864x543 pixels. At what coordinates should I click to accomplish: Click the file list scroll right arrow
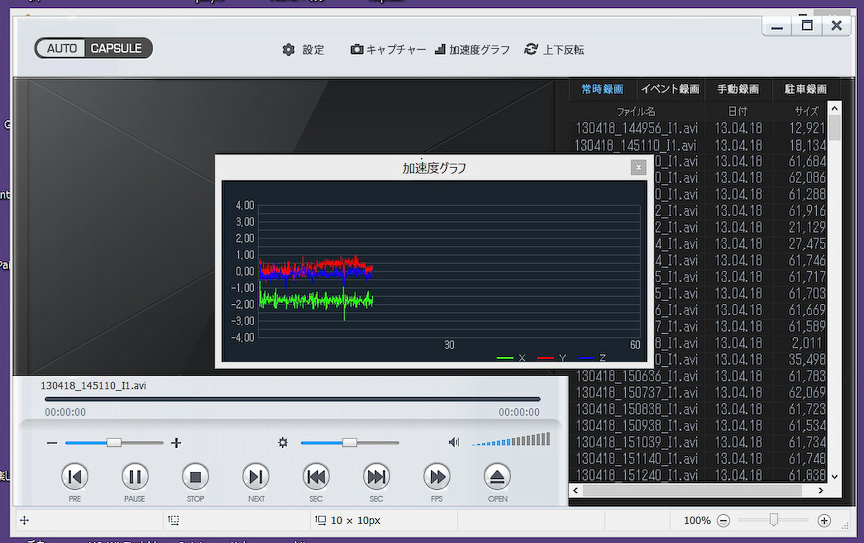(821, 490)
